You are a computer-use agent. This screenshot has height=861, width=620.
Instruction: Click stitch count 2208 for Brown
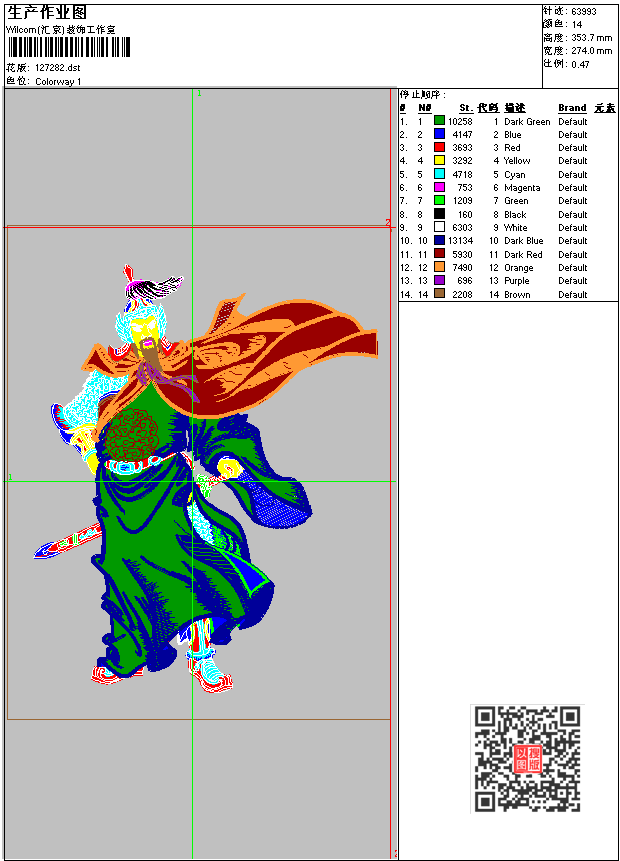coord(462,295)
